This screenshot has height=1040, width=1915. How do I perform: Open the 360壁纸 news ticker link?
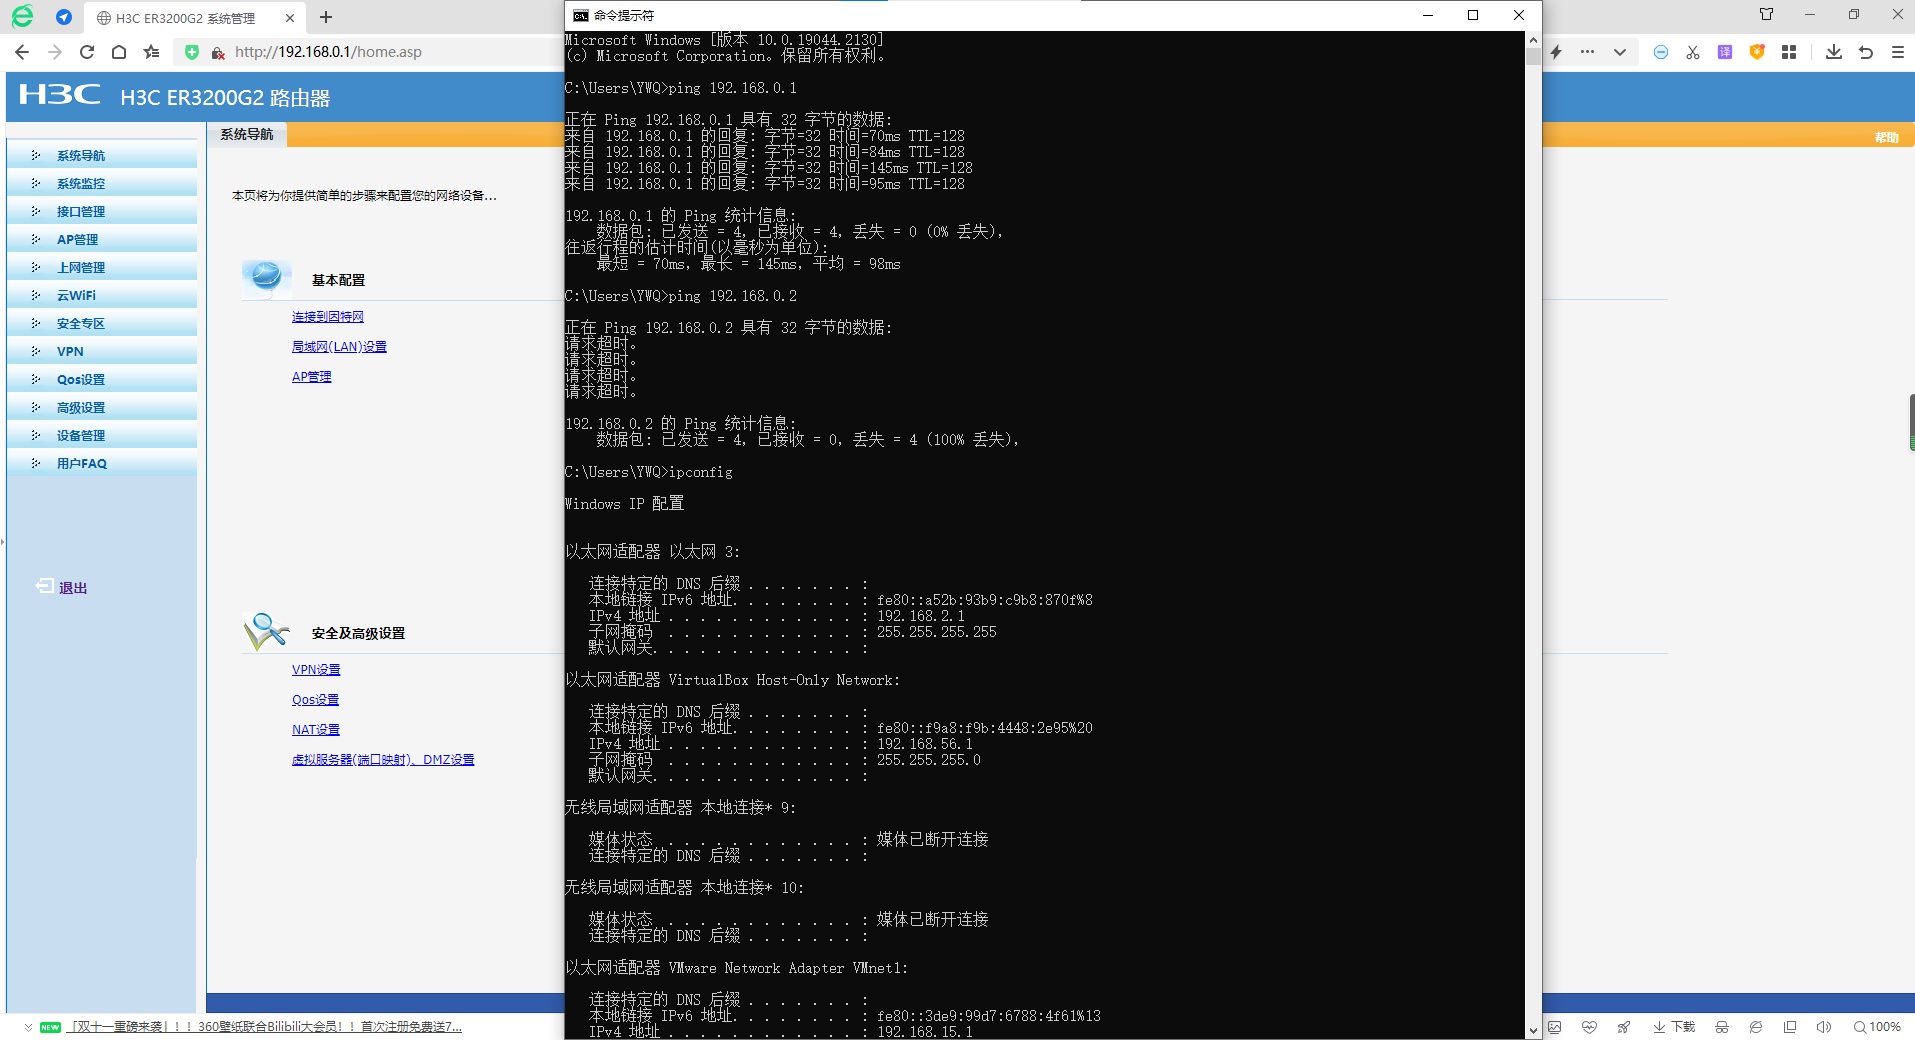pyautogui.click(x=265, y=1027)
